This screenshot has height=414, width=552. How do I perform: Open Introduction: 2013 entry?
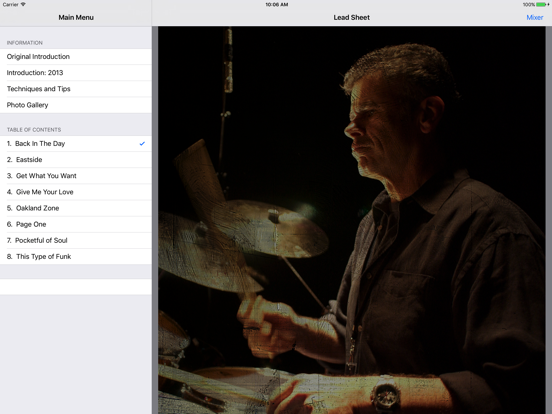(76, 73)
